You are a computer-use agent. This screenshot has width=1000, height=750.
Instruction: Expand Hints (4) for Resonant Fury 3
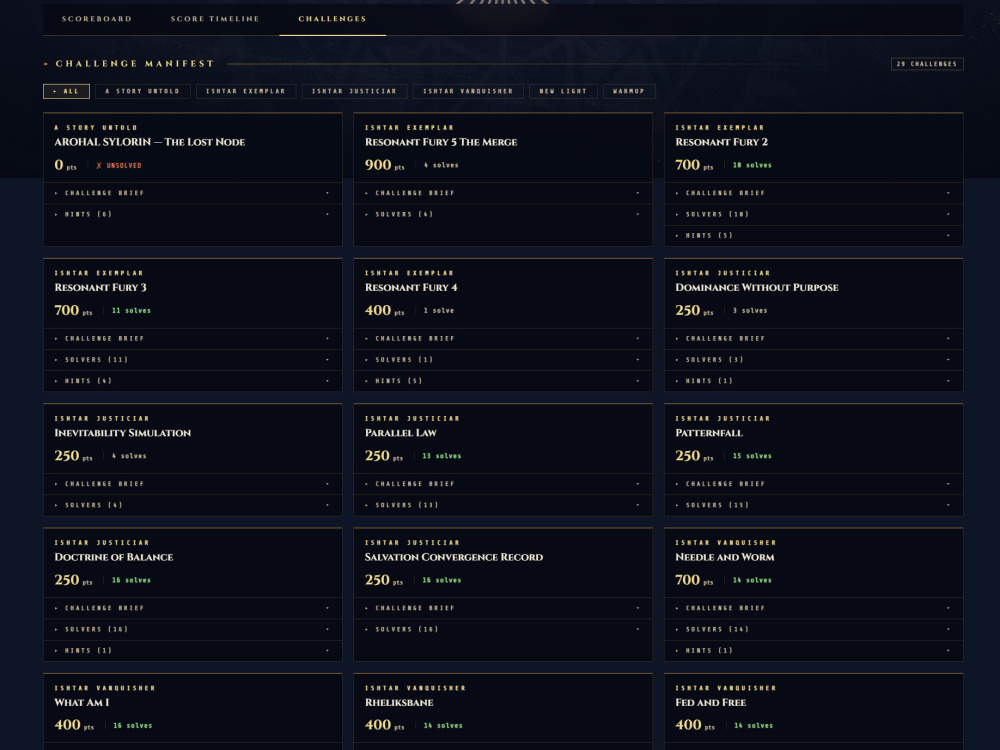pos(193,381)
